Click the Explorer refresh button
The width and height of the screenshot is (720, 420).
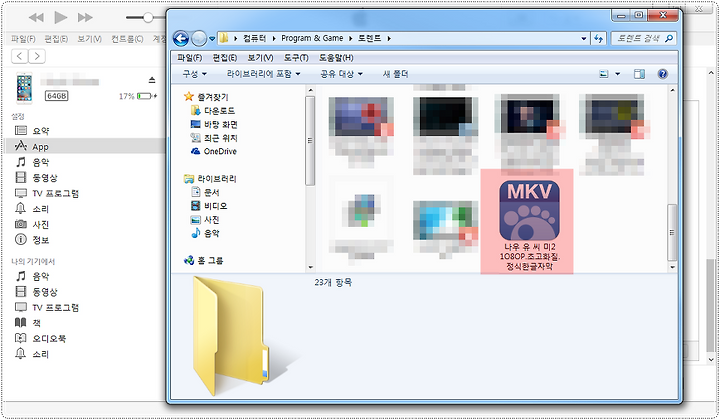click(598, 39)
